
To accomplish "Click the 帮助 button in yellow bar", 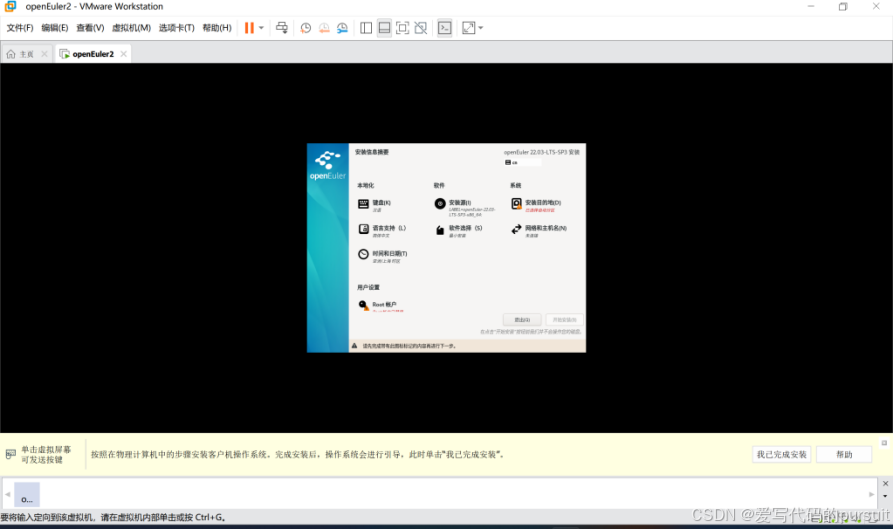I will point(844,455).
